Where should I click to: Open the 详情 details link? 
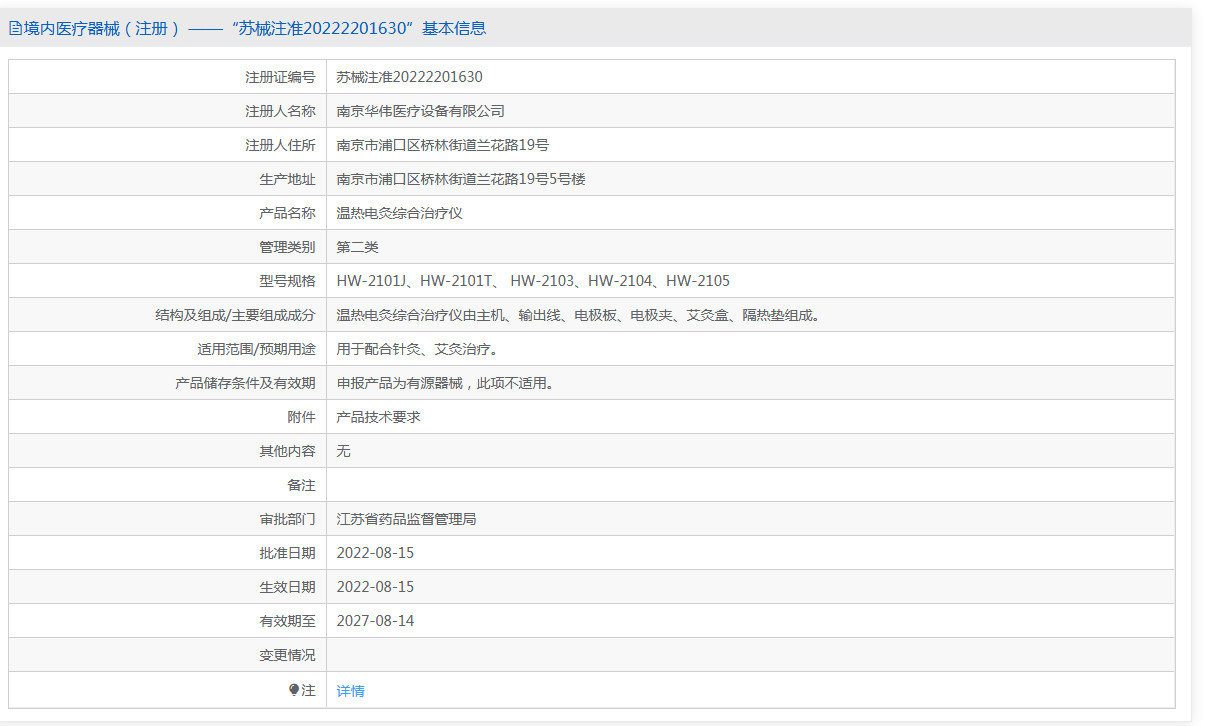pyautogui.click(x=351, y=691)
